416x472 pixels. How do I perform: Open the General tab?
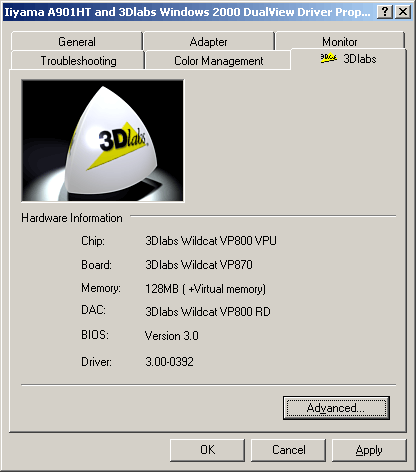(77, 41)
